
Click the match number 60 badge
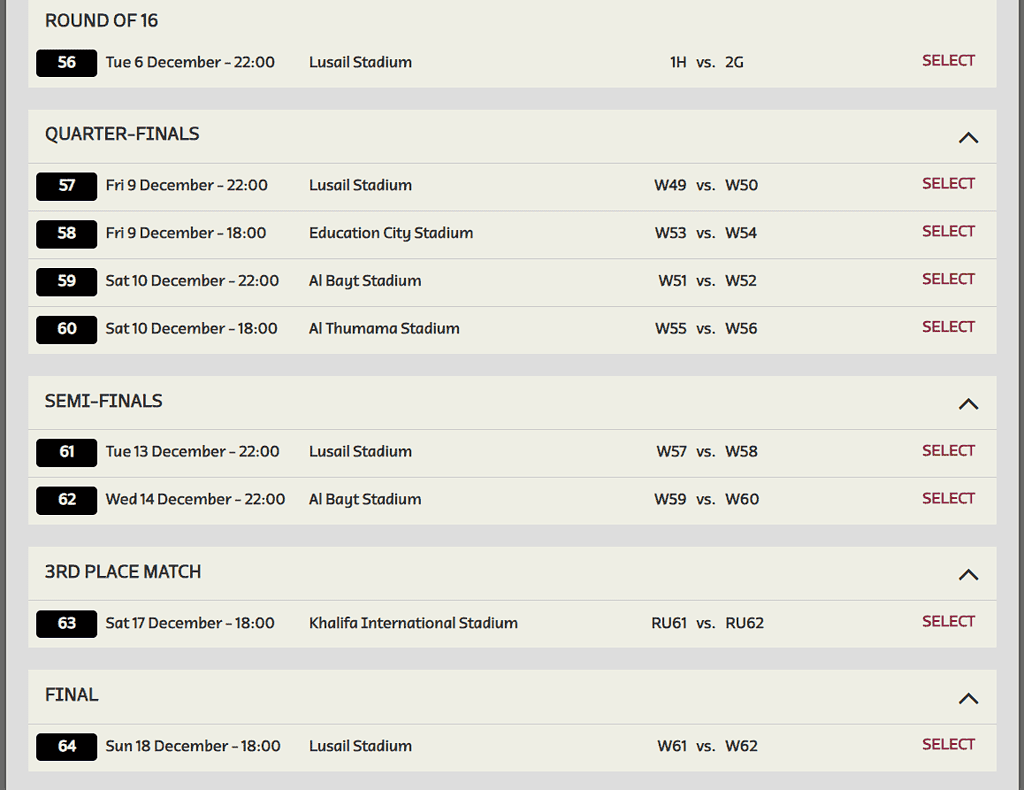[x=67, y=329]
